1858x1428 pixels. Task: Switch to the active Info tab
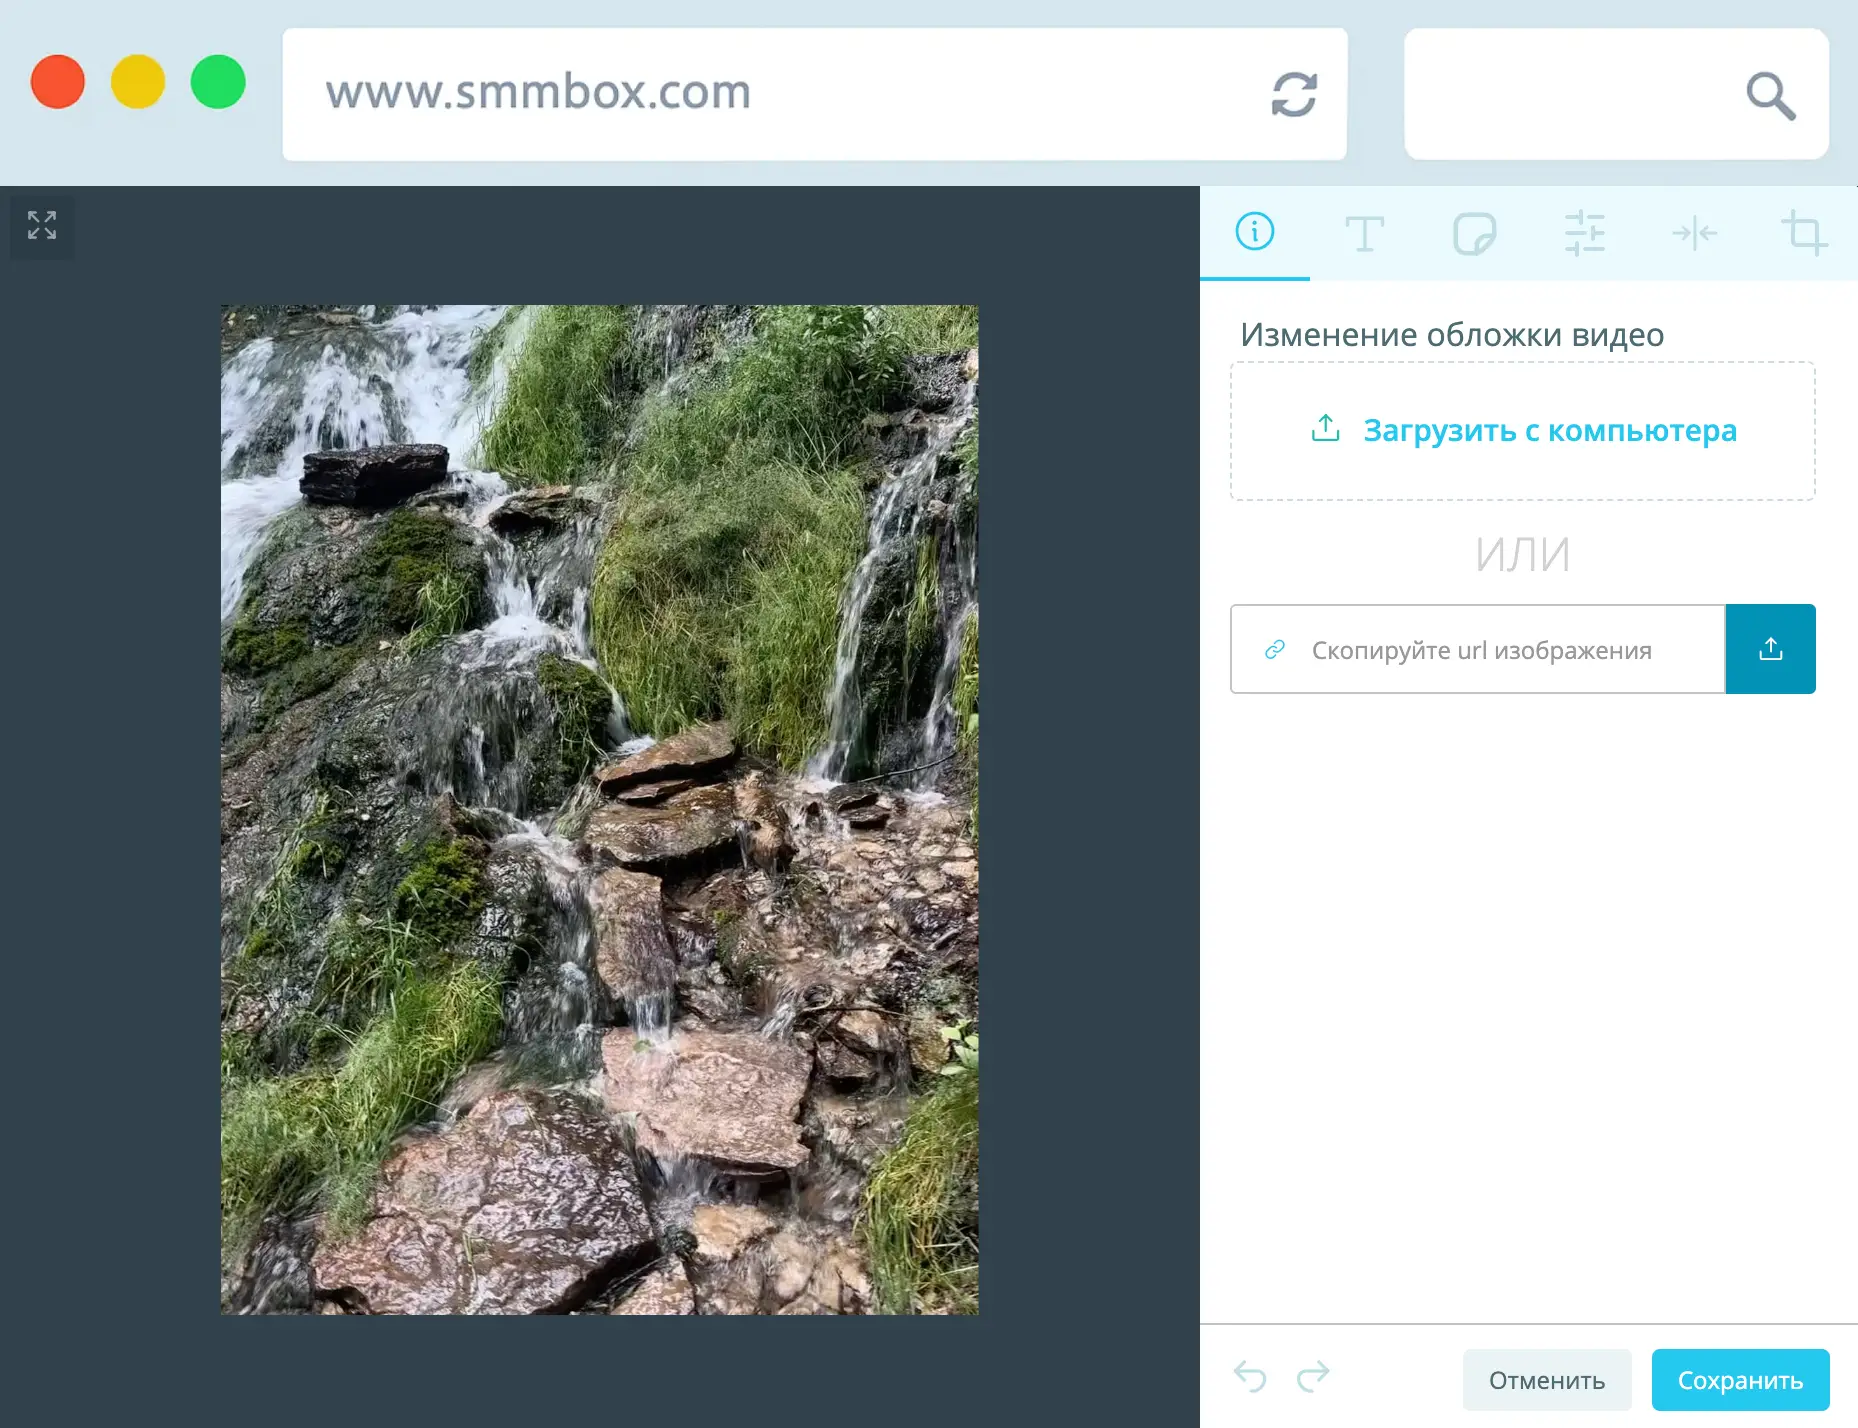[1255, 233]
